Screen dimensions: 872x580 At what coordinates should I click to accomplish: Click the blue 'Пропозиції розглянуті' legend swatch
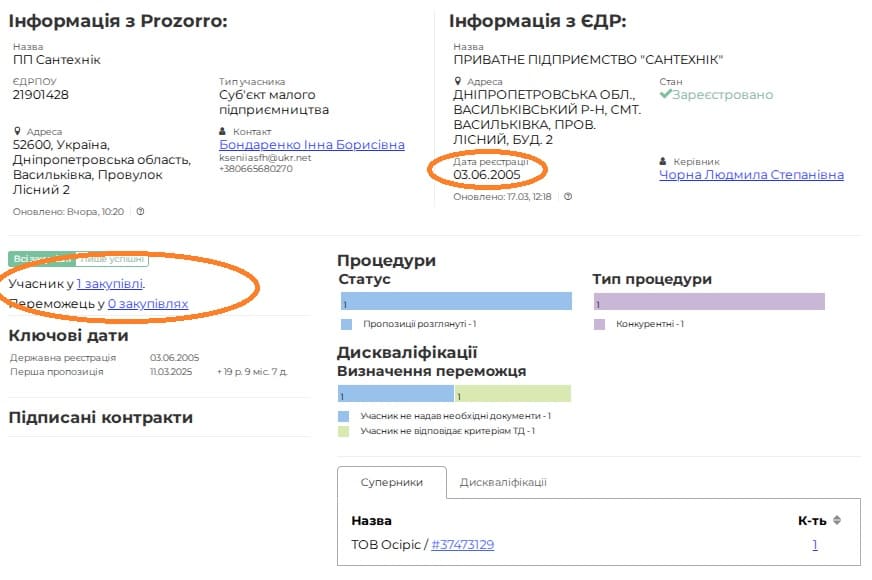click(347, 325)
